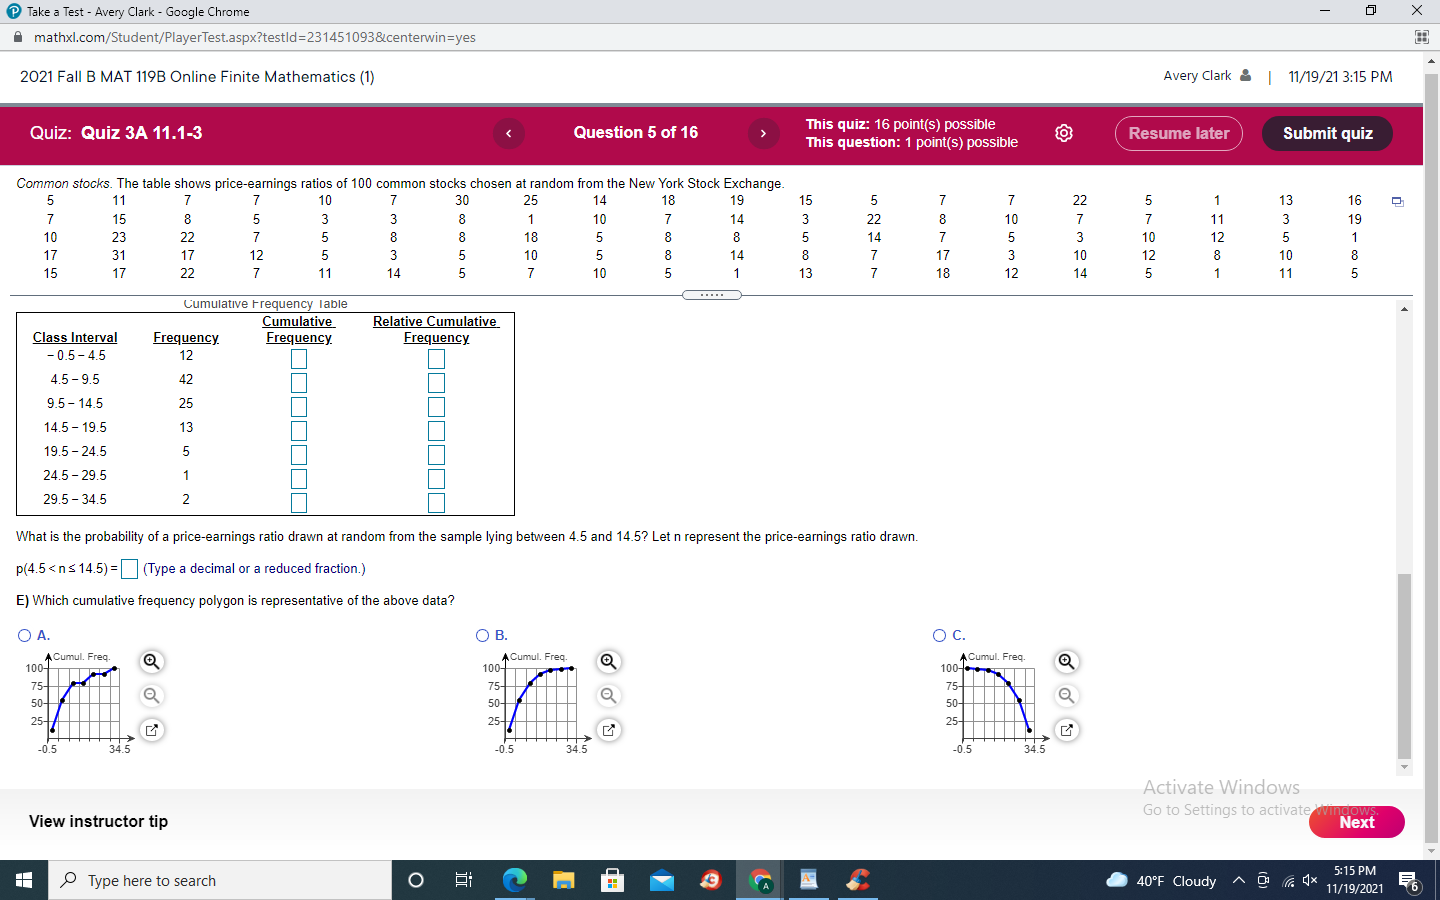
Task: Select answer option C
Action: 940,635
